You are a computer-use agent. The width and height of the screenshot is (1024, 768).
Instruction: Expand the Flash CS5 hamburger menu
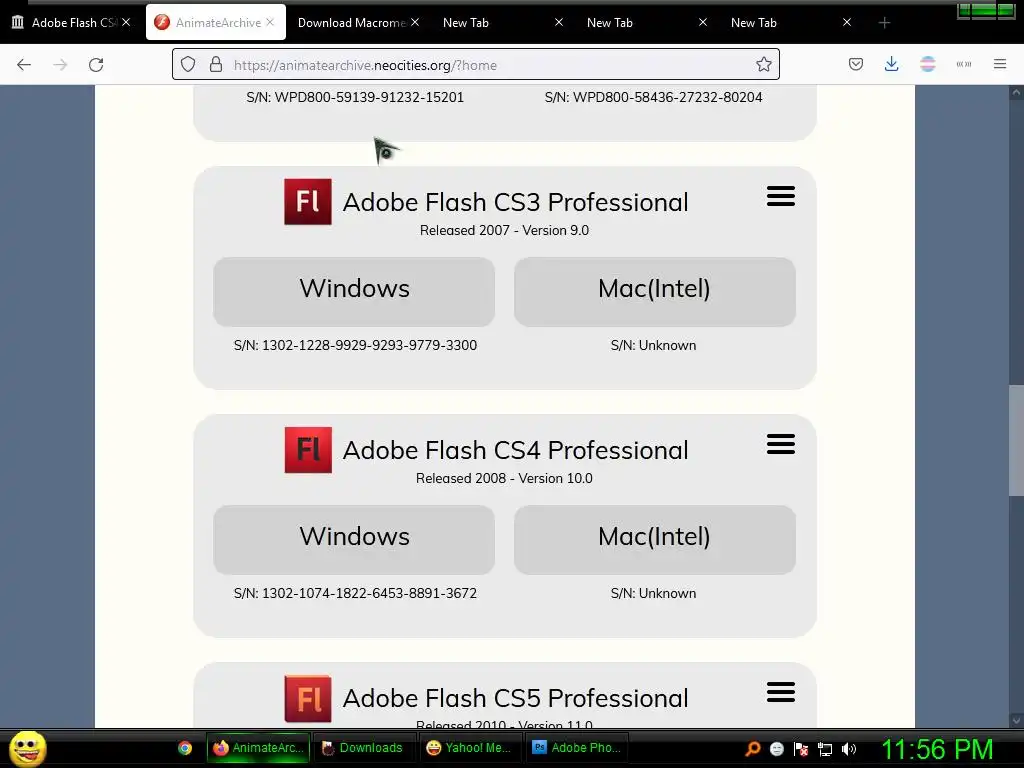tap(780, 692)
